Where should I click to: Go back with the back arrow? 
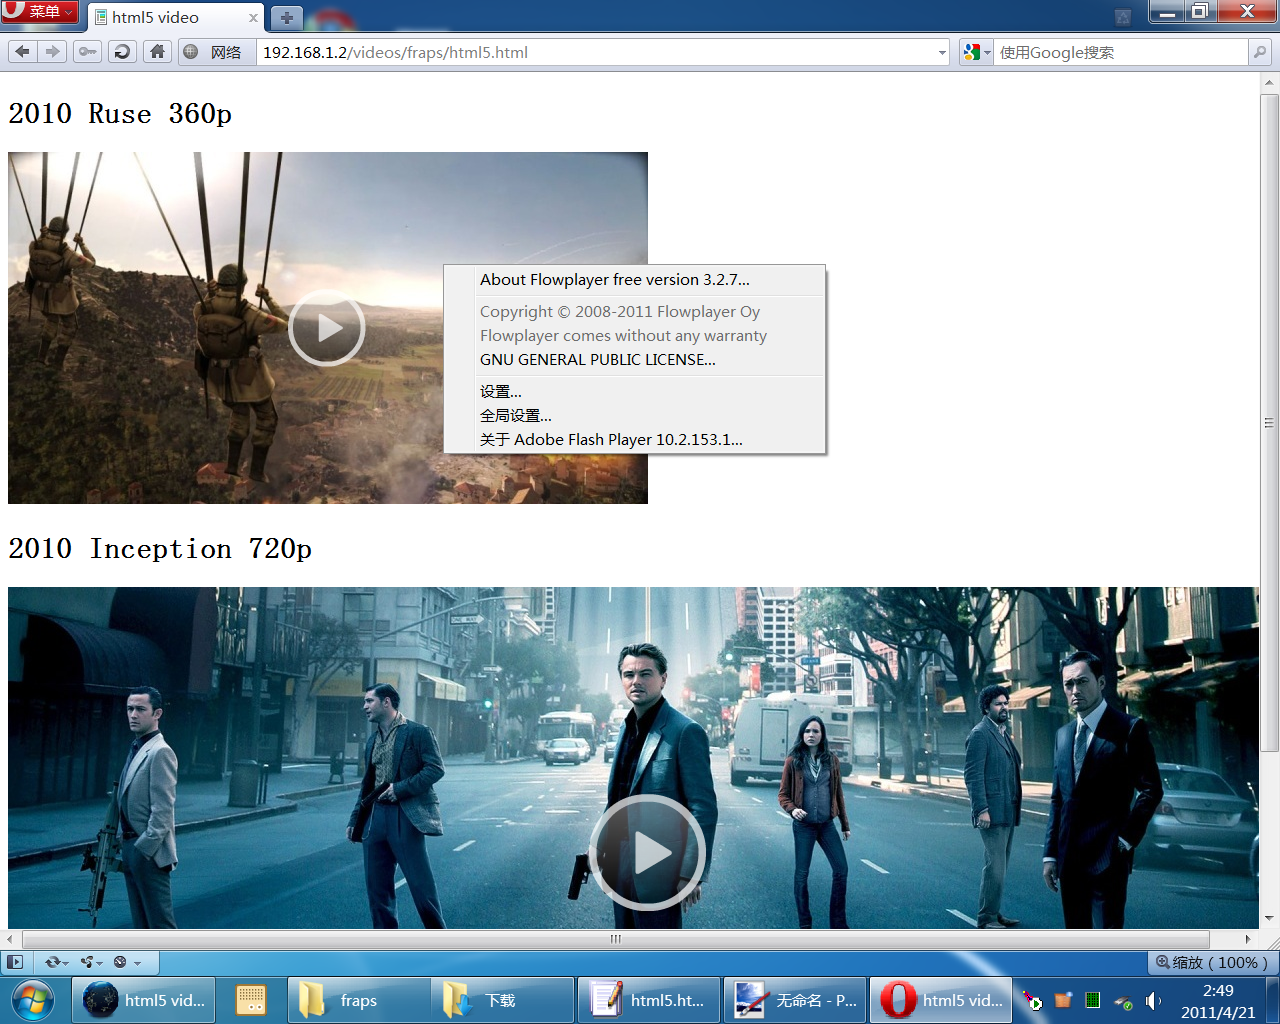point(22,52)
